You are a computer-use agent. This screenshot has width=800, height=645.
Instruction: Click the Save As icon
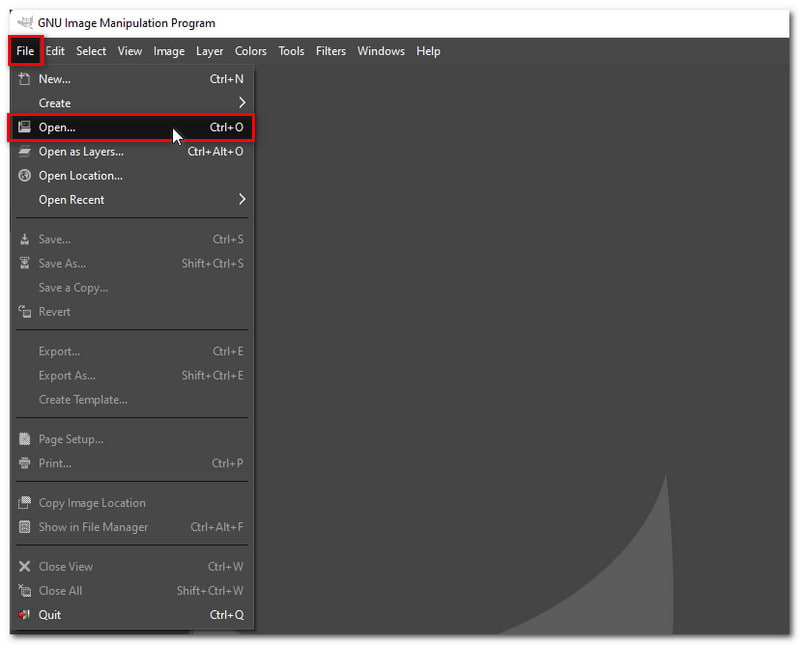pos(24,263)
